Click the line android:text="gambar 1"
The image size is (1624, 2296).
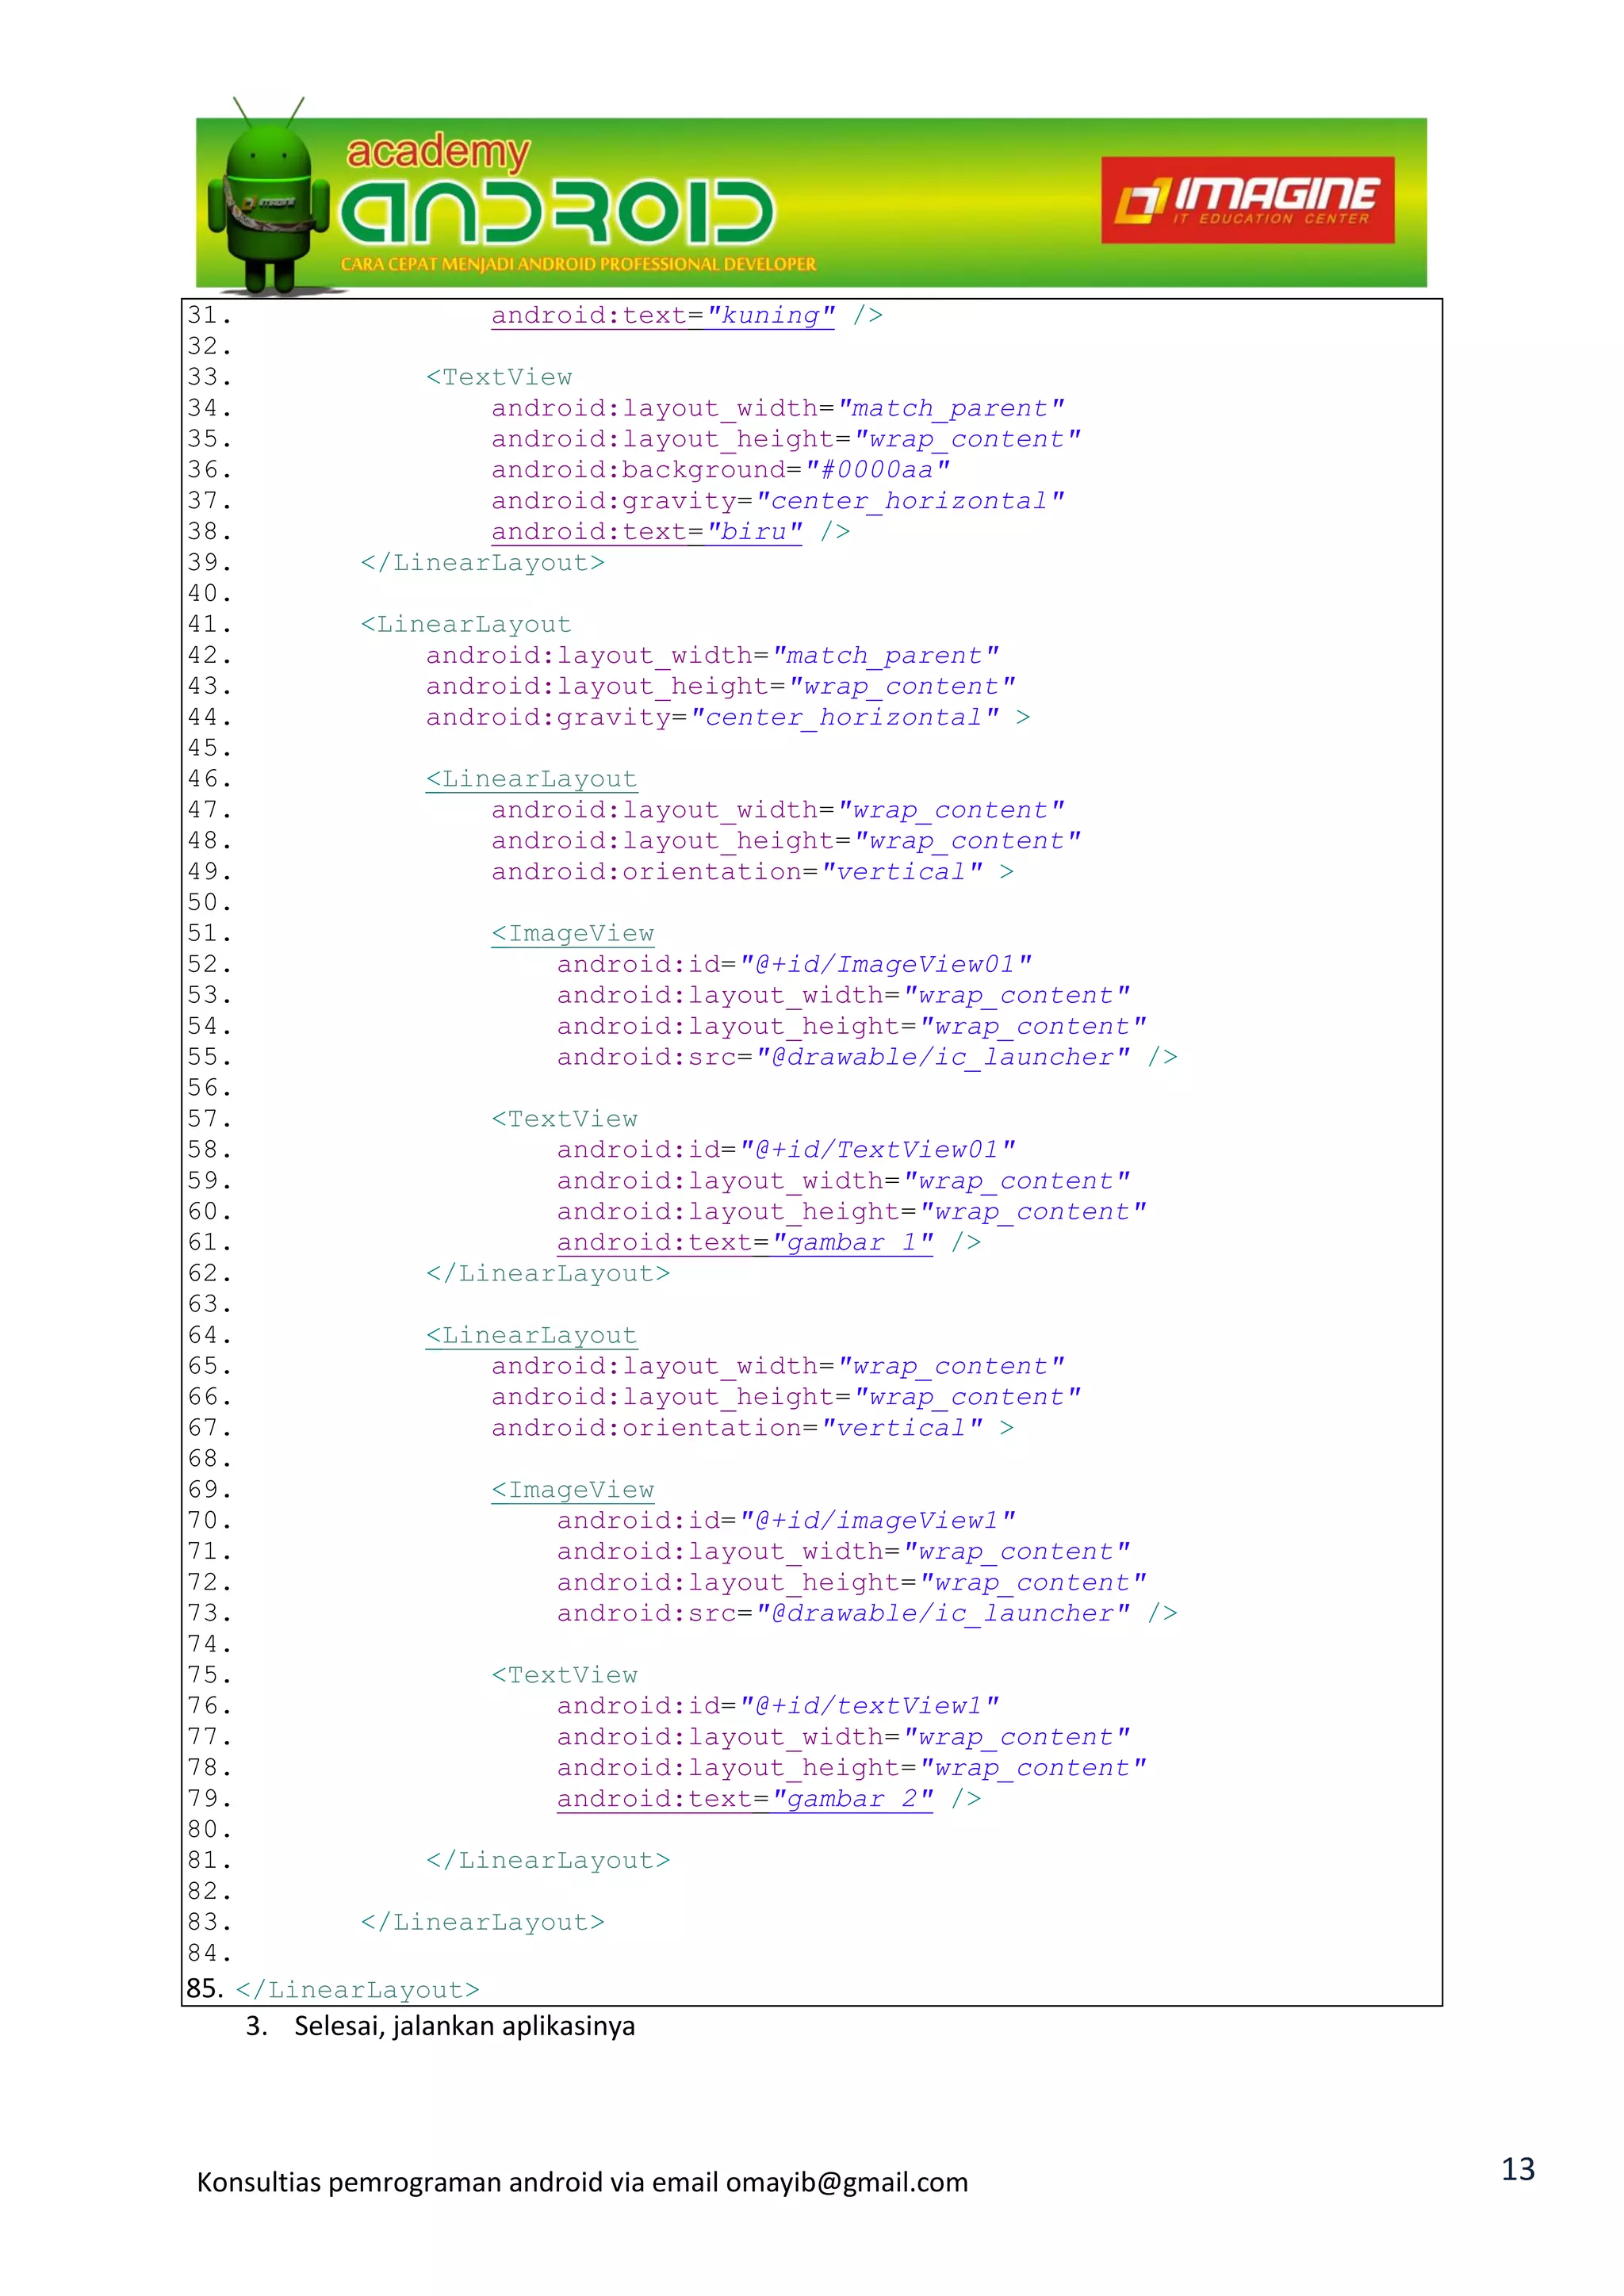(769, 1243)
